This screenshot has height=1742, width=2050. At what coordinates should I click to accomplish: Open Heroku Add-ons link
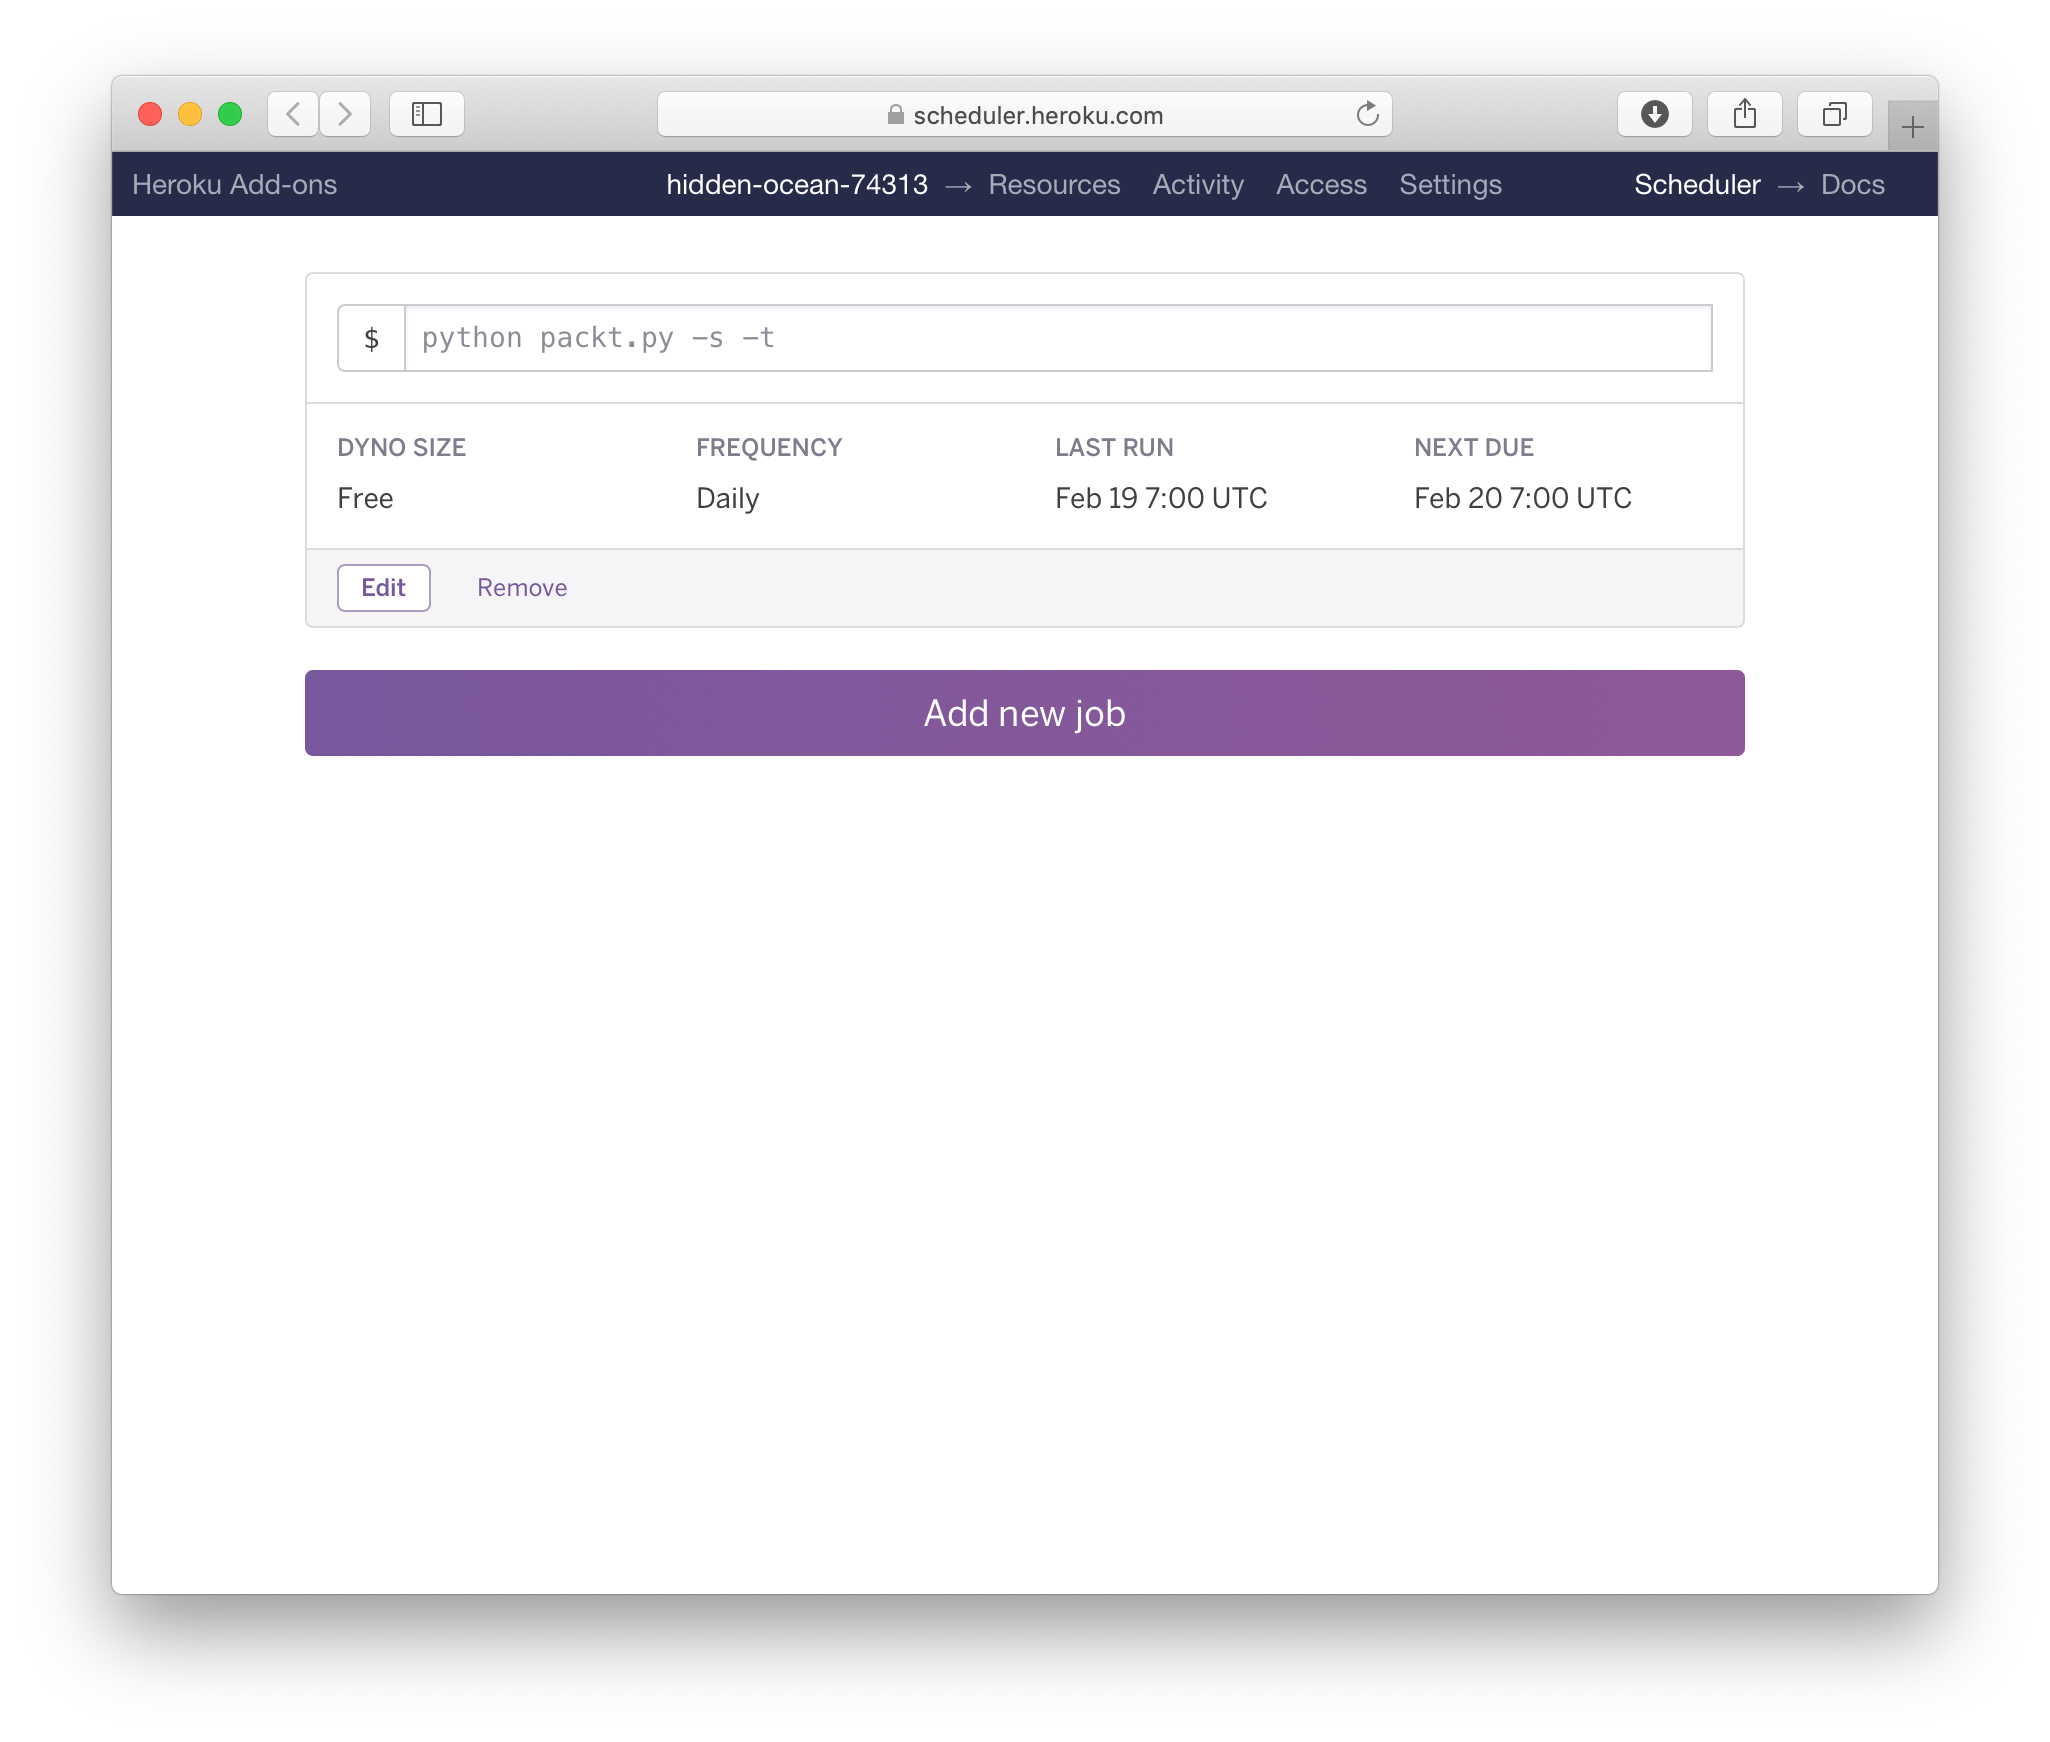(x=234, y=185)
